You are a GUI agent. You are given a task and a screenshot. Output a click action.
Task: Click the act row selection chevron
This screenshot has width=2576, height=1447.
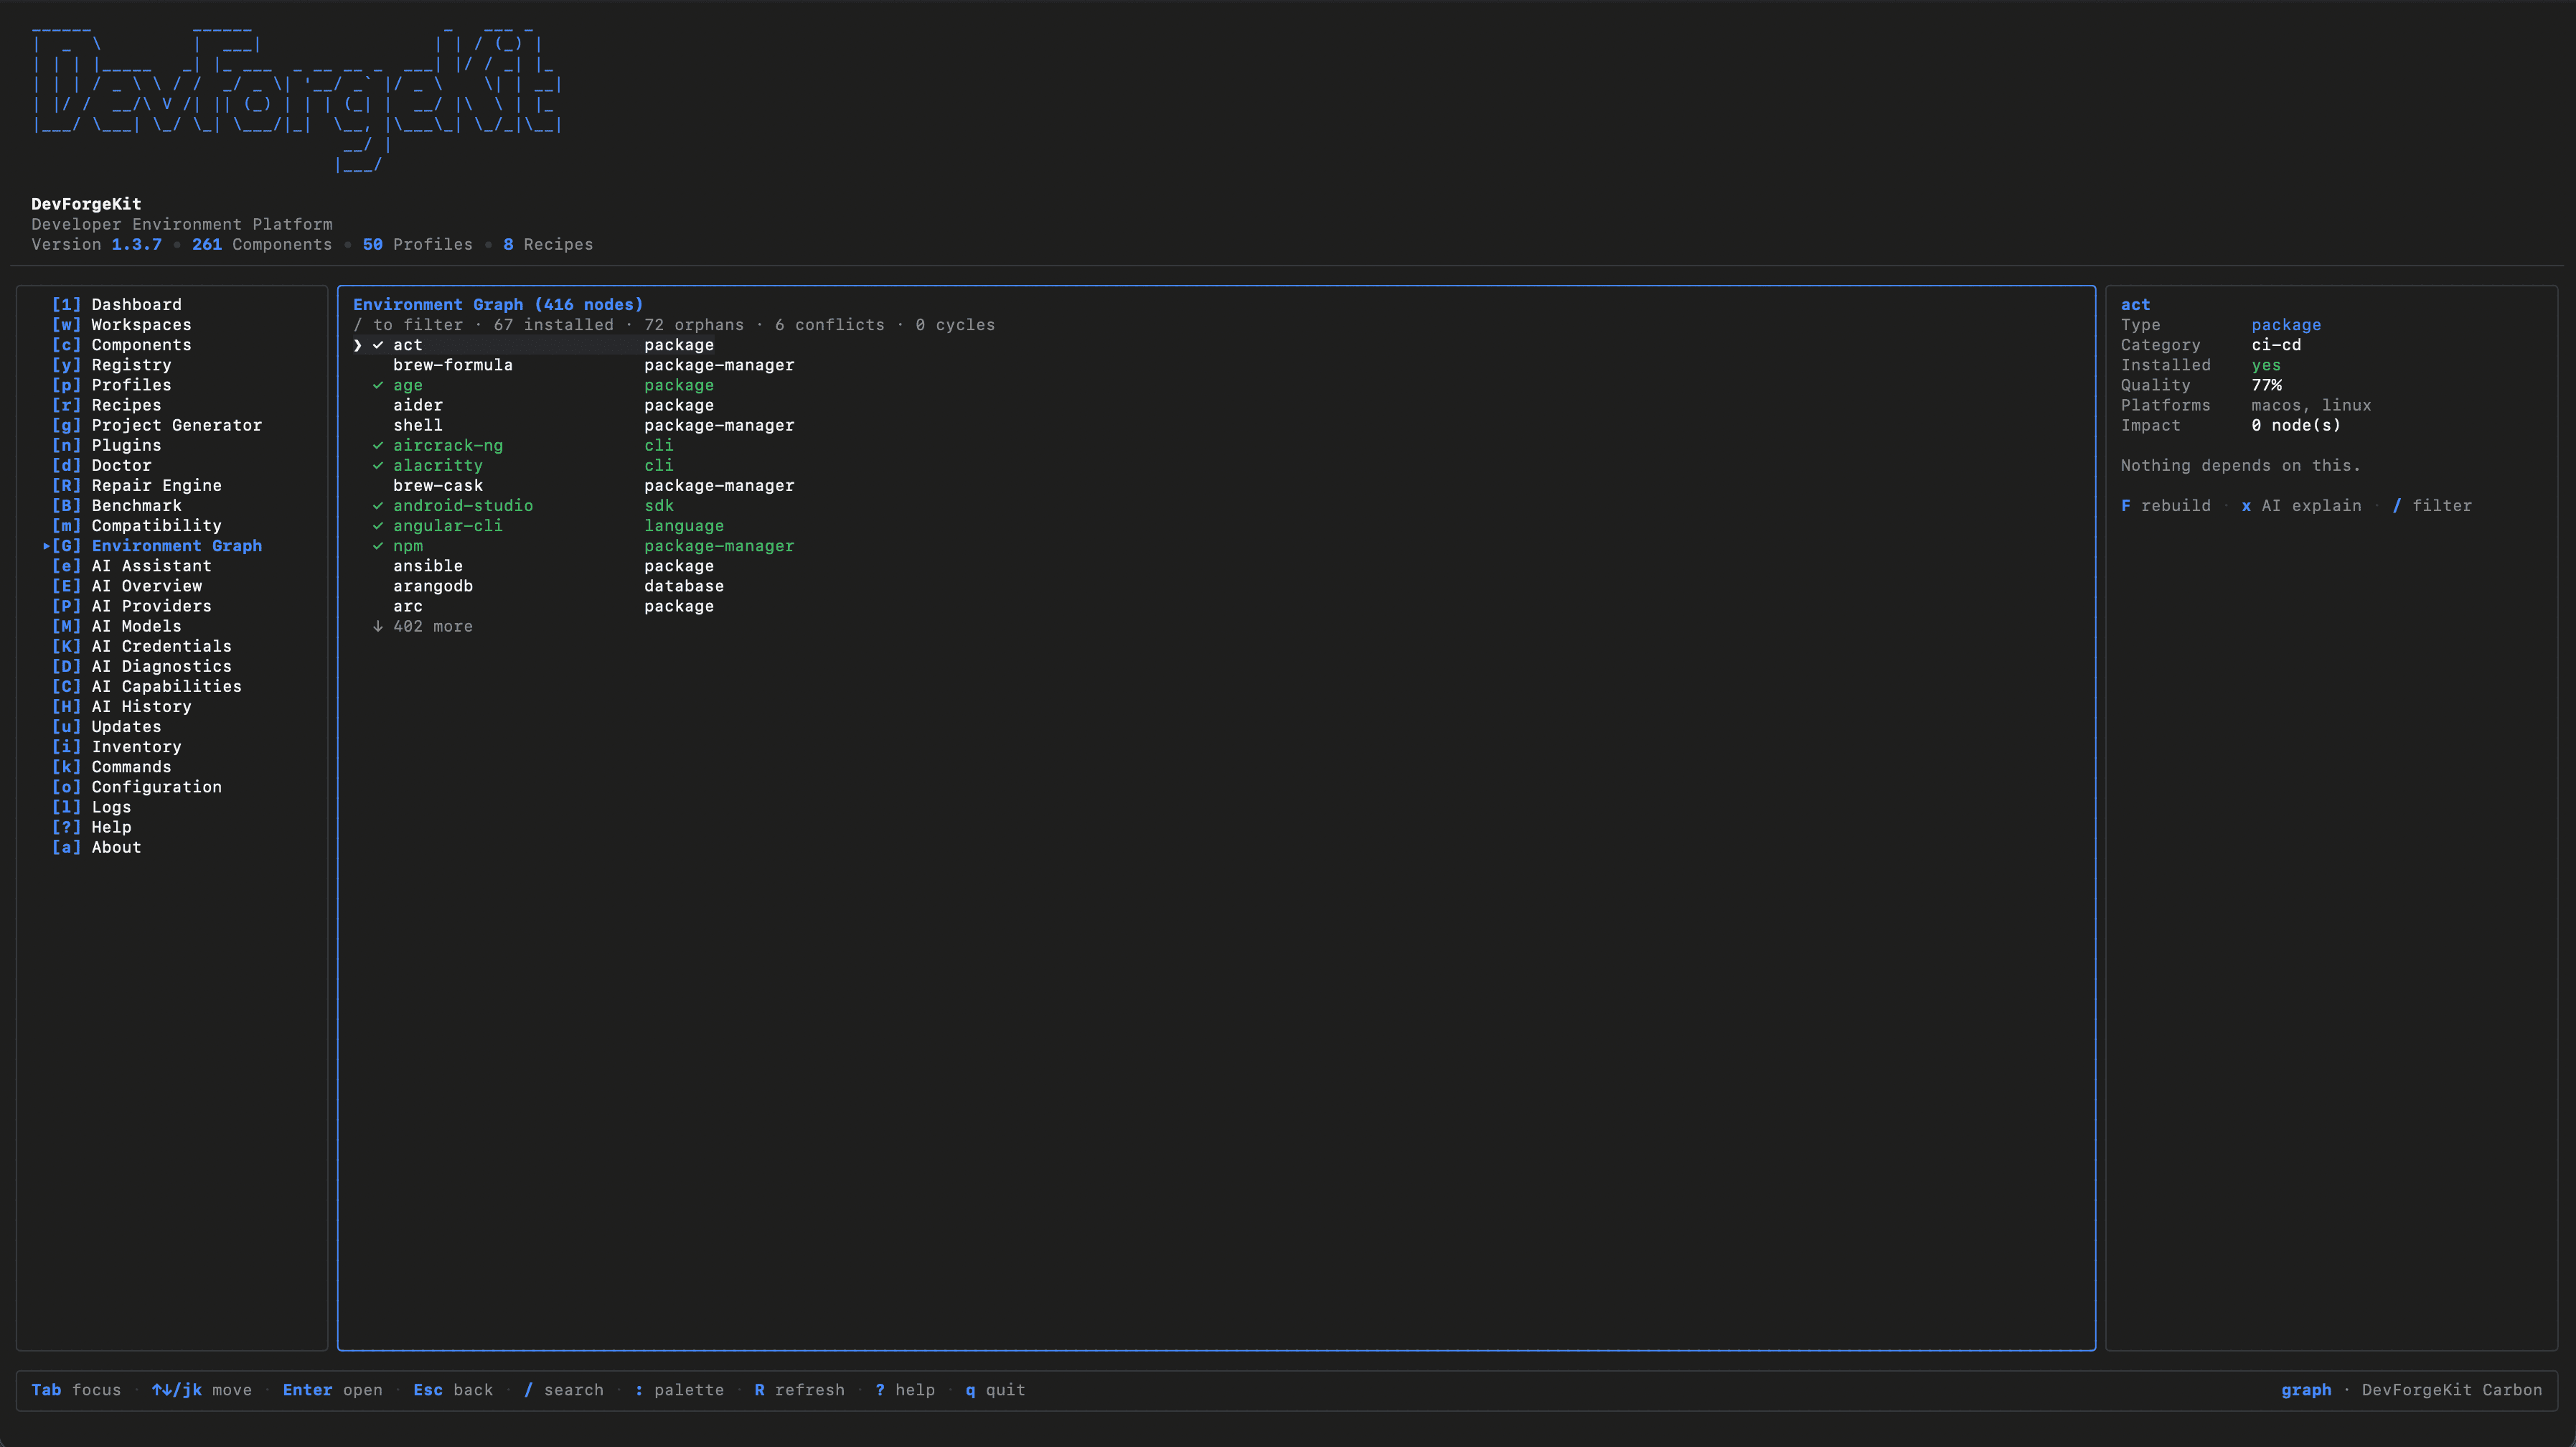click(358, 345)
